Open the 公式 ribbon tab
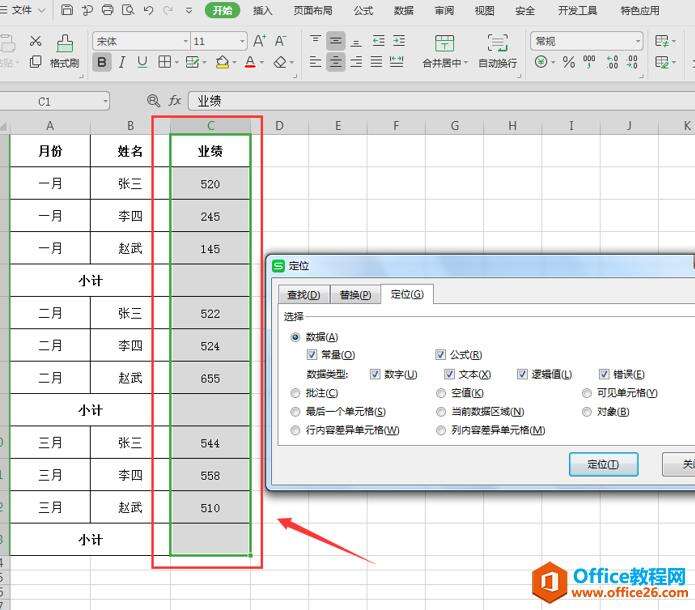695x610 pixels. (363, 11)
